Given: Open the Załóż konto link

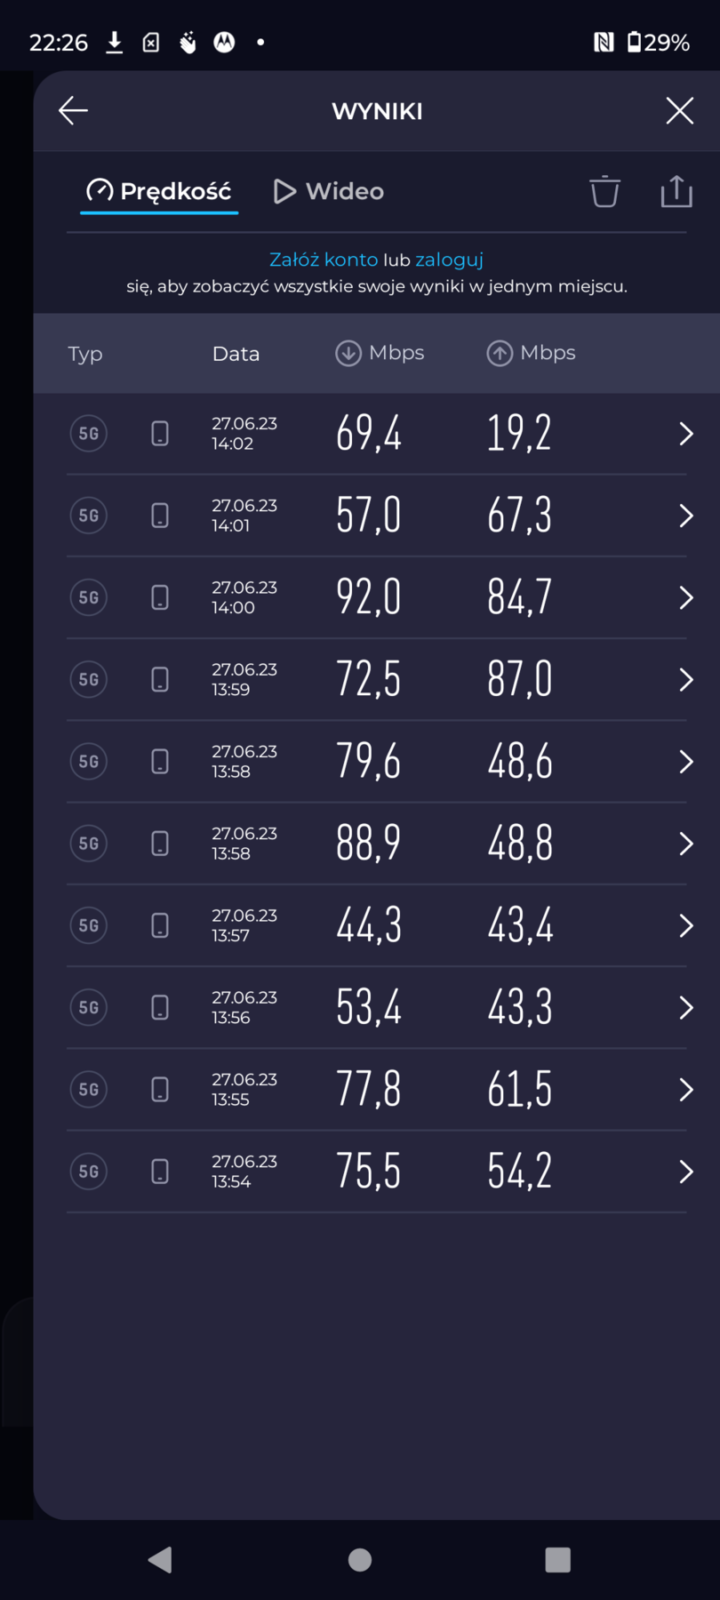Looking at the screenshot, I should pos(323,260).
